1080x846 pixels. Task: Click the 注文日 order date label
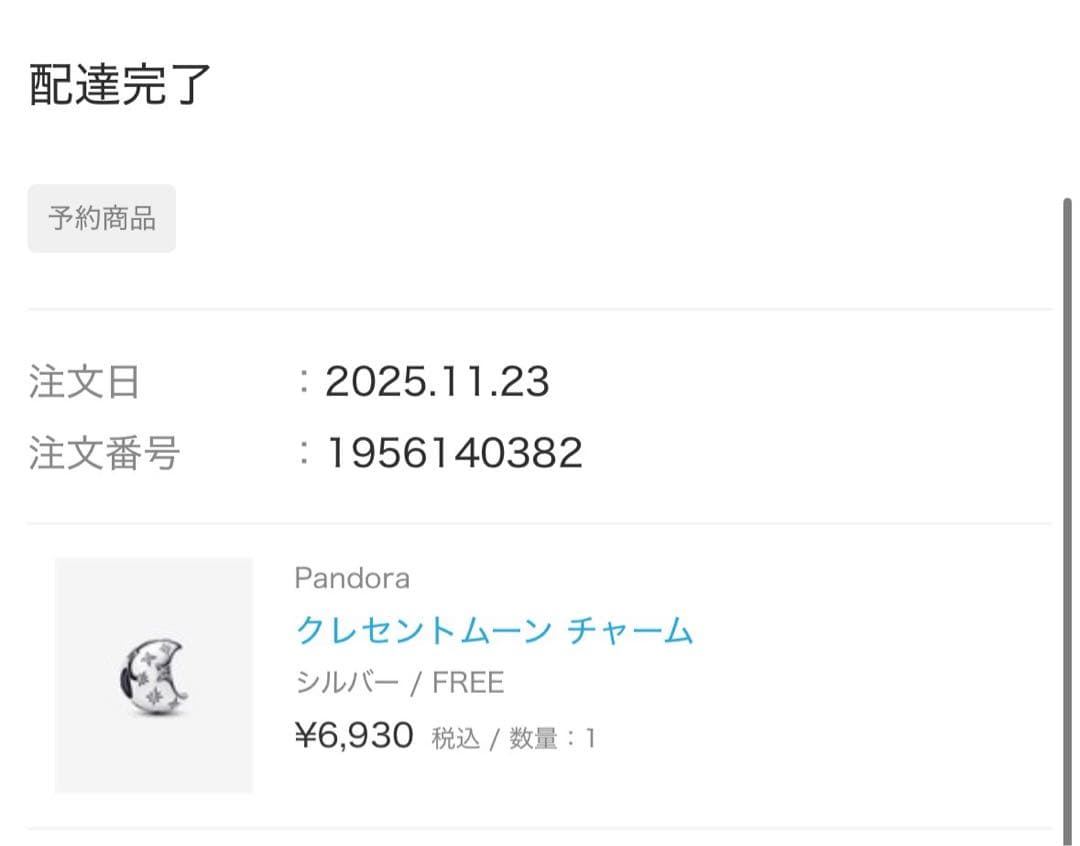coord(83,381)
